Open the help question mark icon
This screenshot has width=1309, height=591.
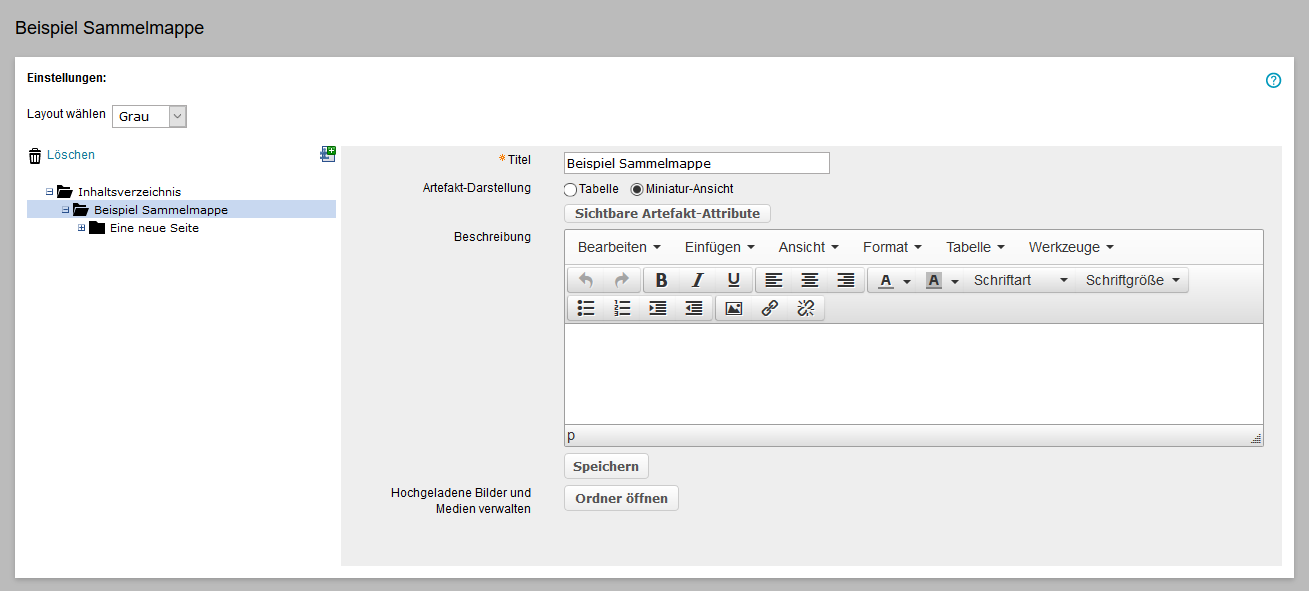point(1273,81)
